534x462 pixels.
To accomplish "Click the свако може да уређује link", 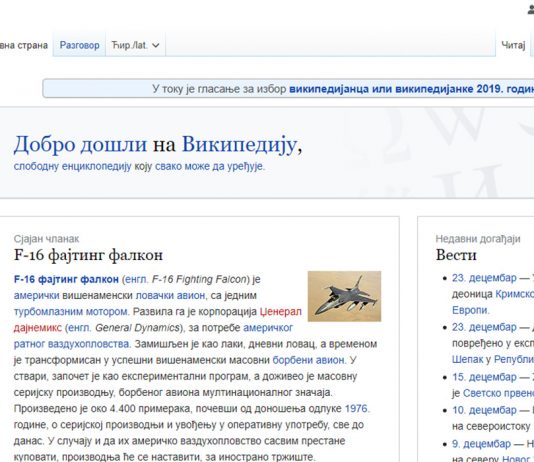I will click(x=209, y=166).
